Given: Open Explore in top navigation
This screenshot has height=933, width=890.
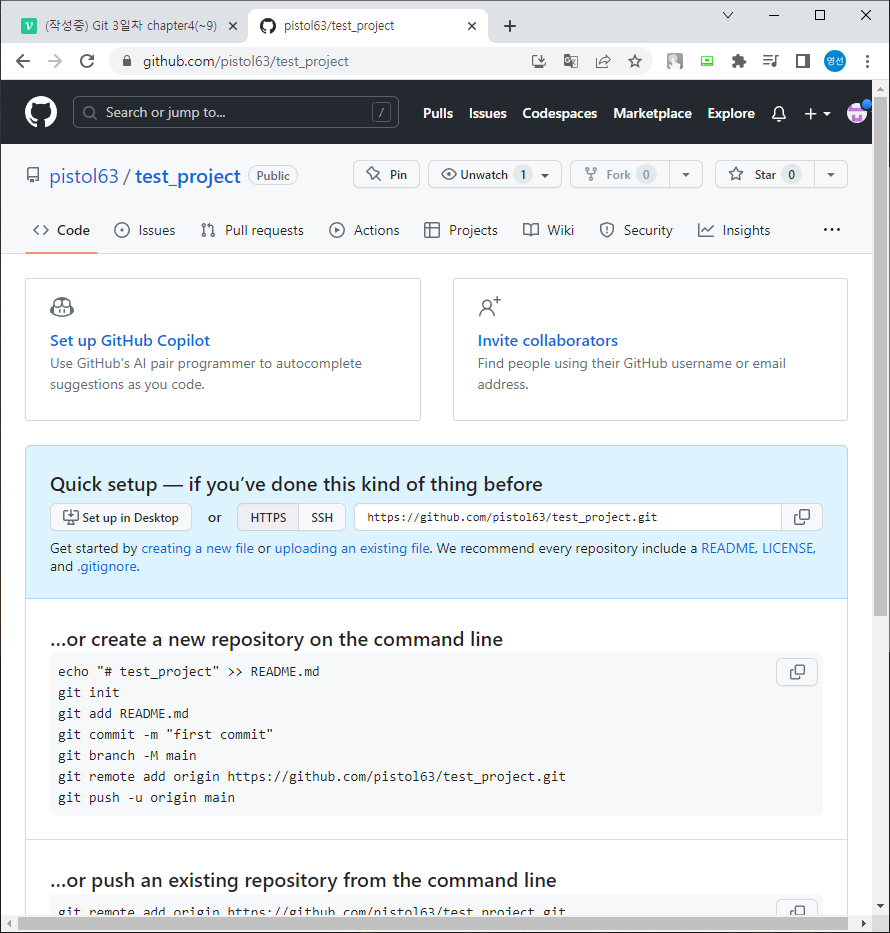Looking at the screenshot, I should tap(731, 113).
